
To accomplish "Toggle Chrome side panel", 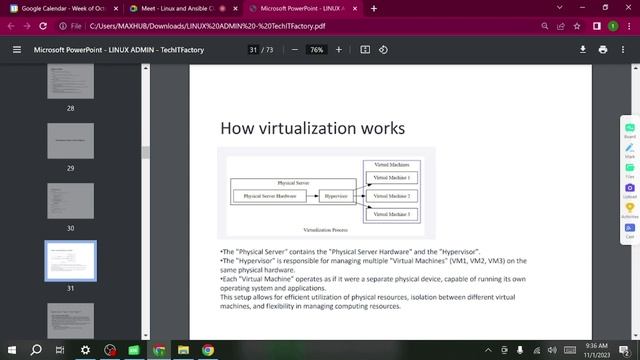I will tap(597, 26).
